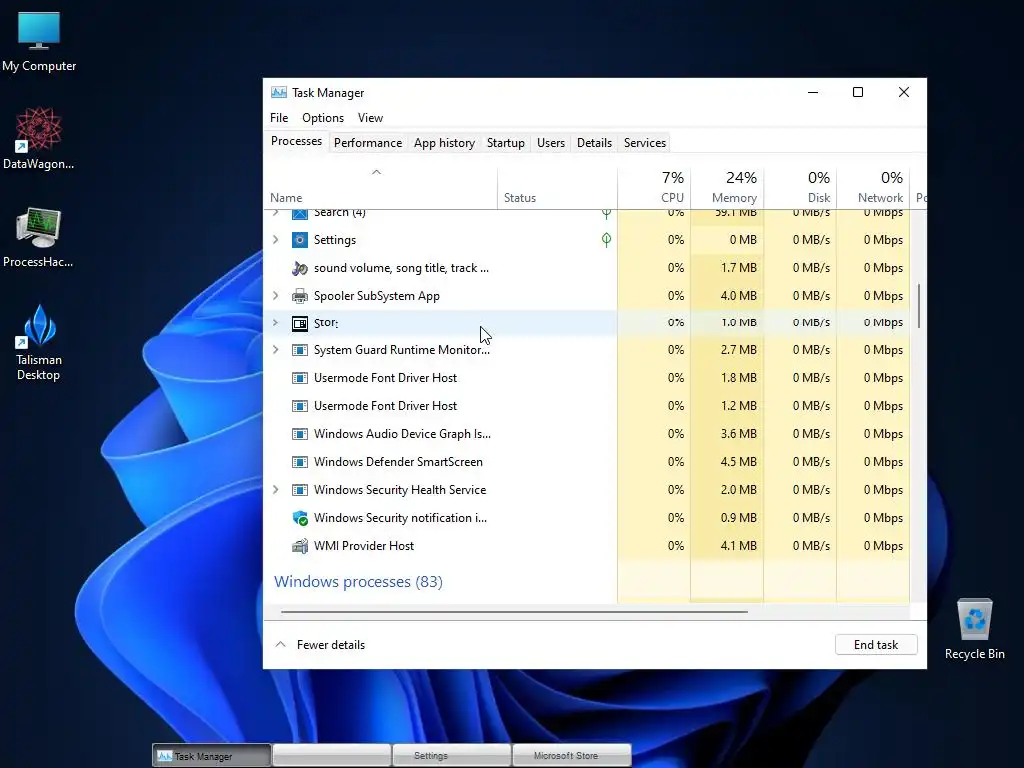
Task: Switch to the Performance tab
Action: tap(368, 143)
